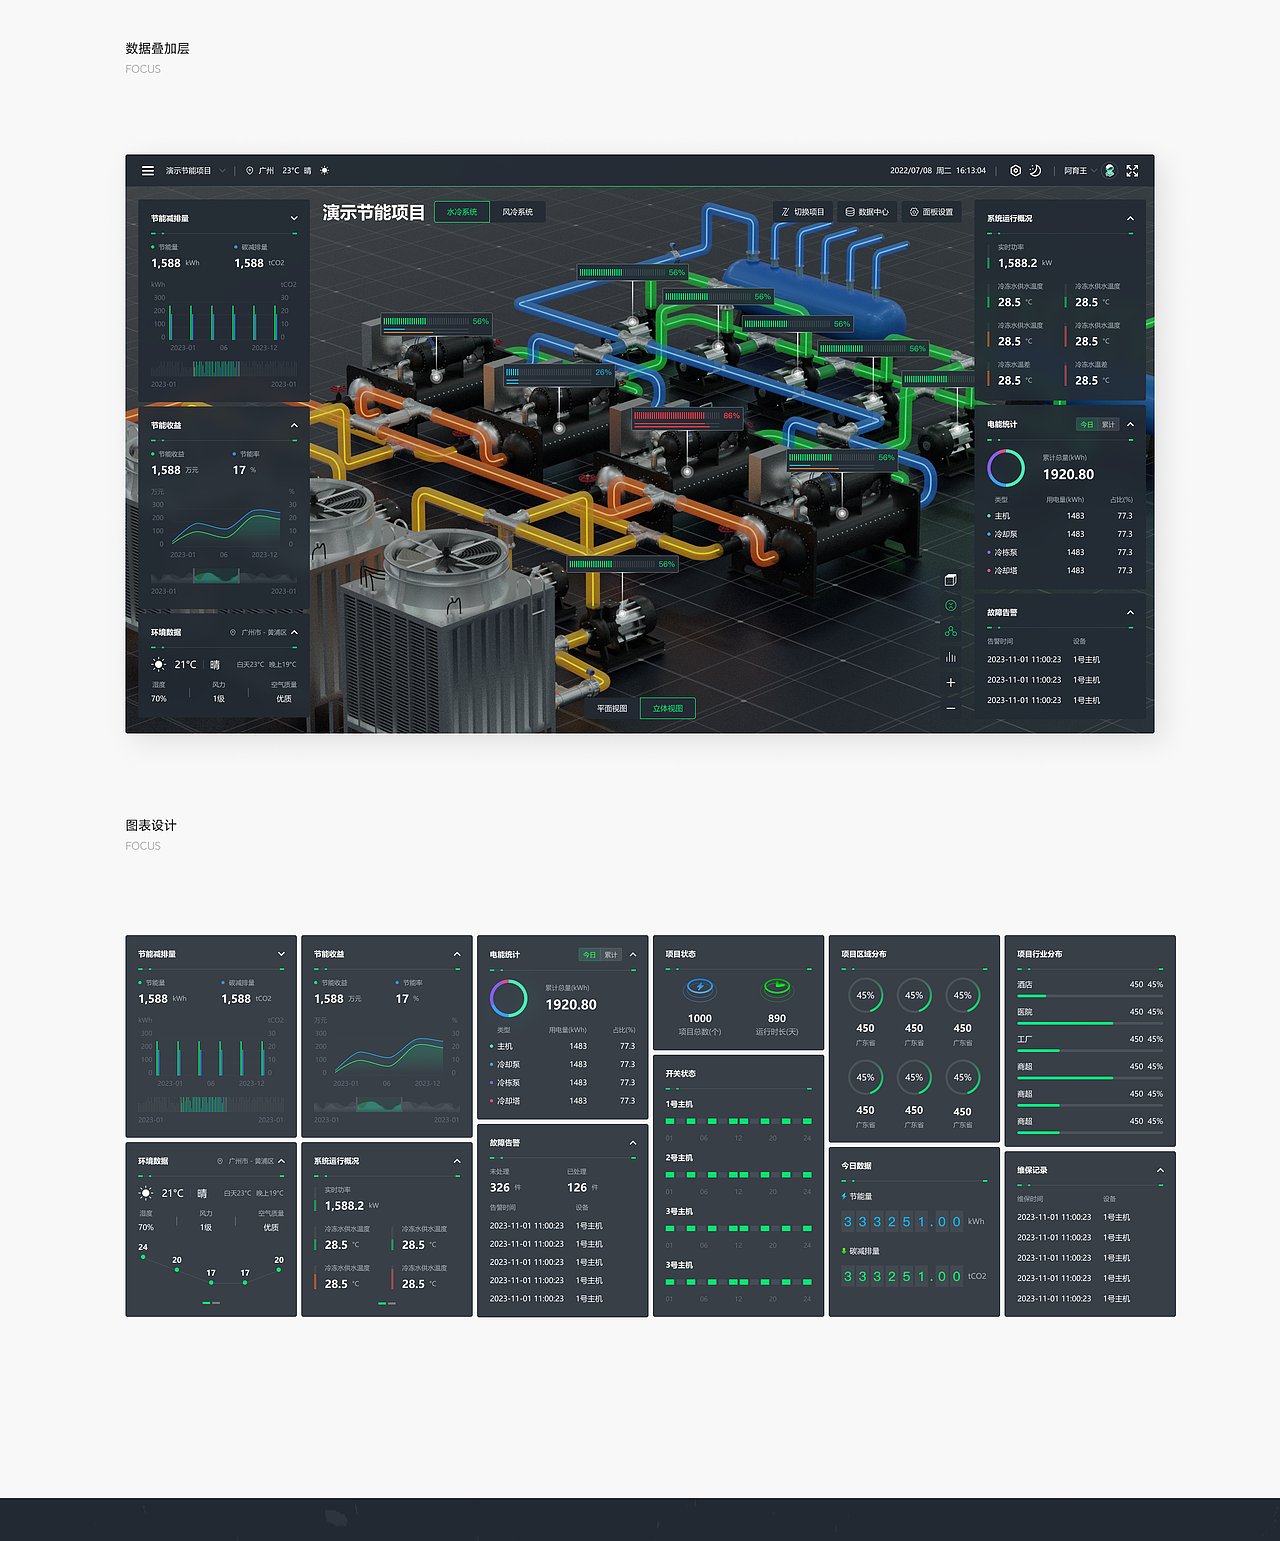The image size is (1280, 1541).
Task: Click the 3D cube view icon
Action: pyautogui.click(x=951, y=580)
